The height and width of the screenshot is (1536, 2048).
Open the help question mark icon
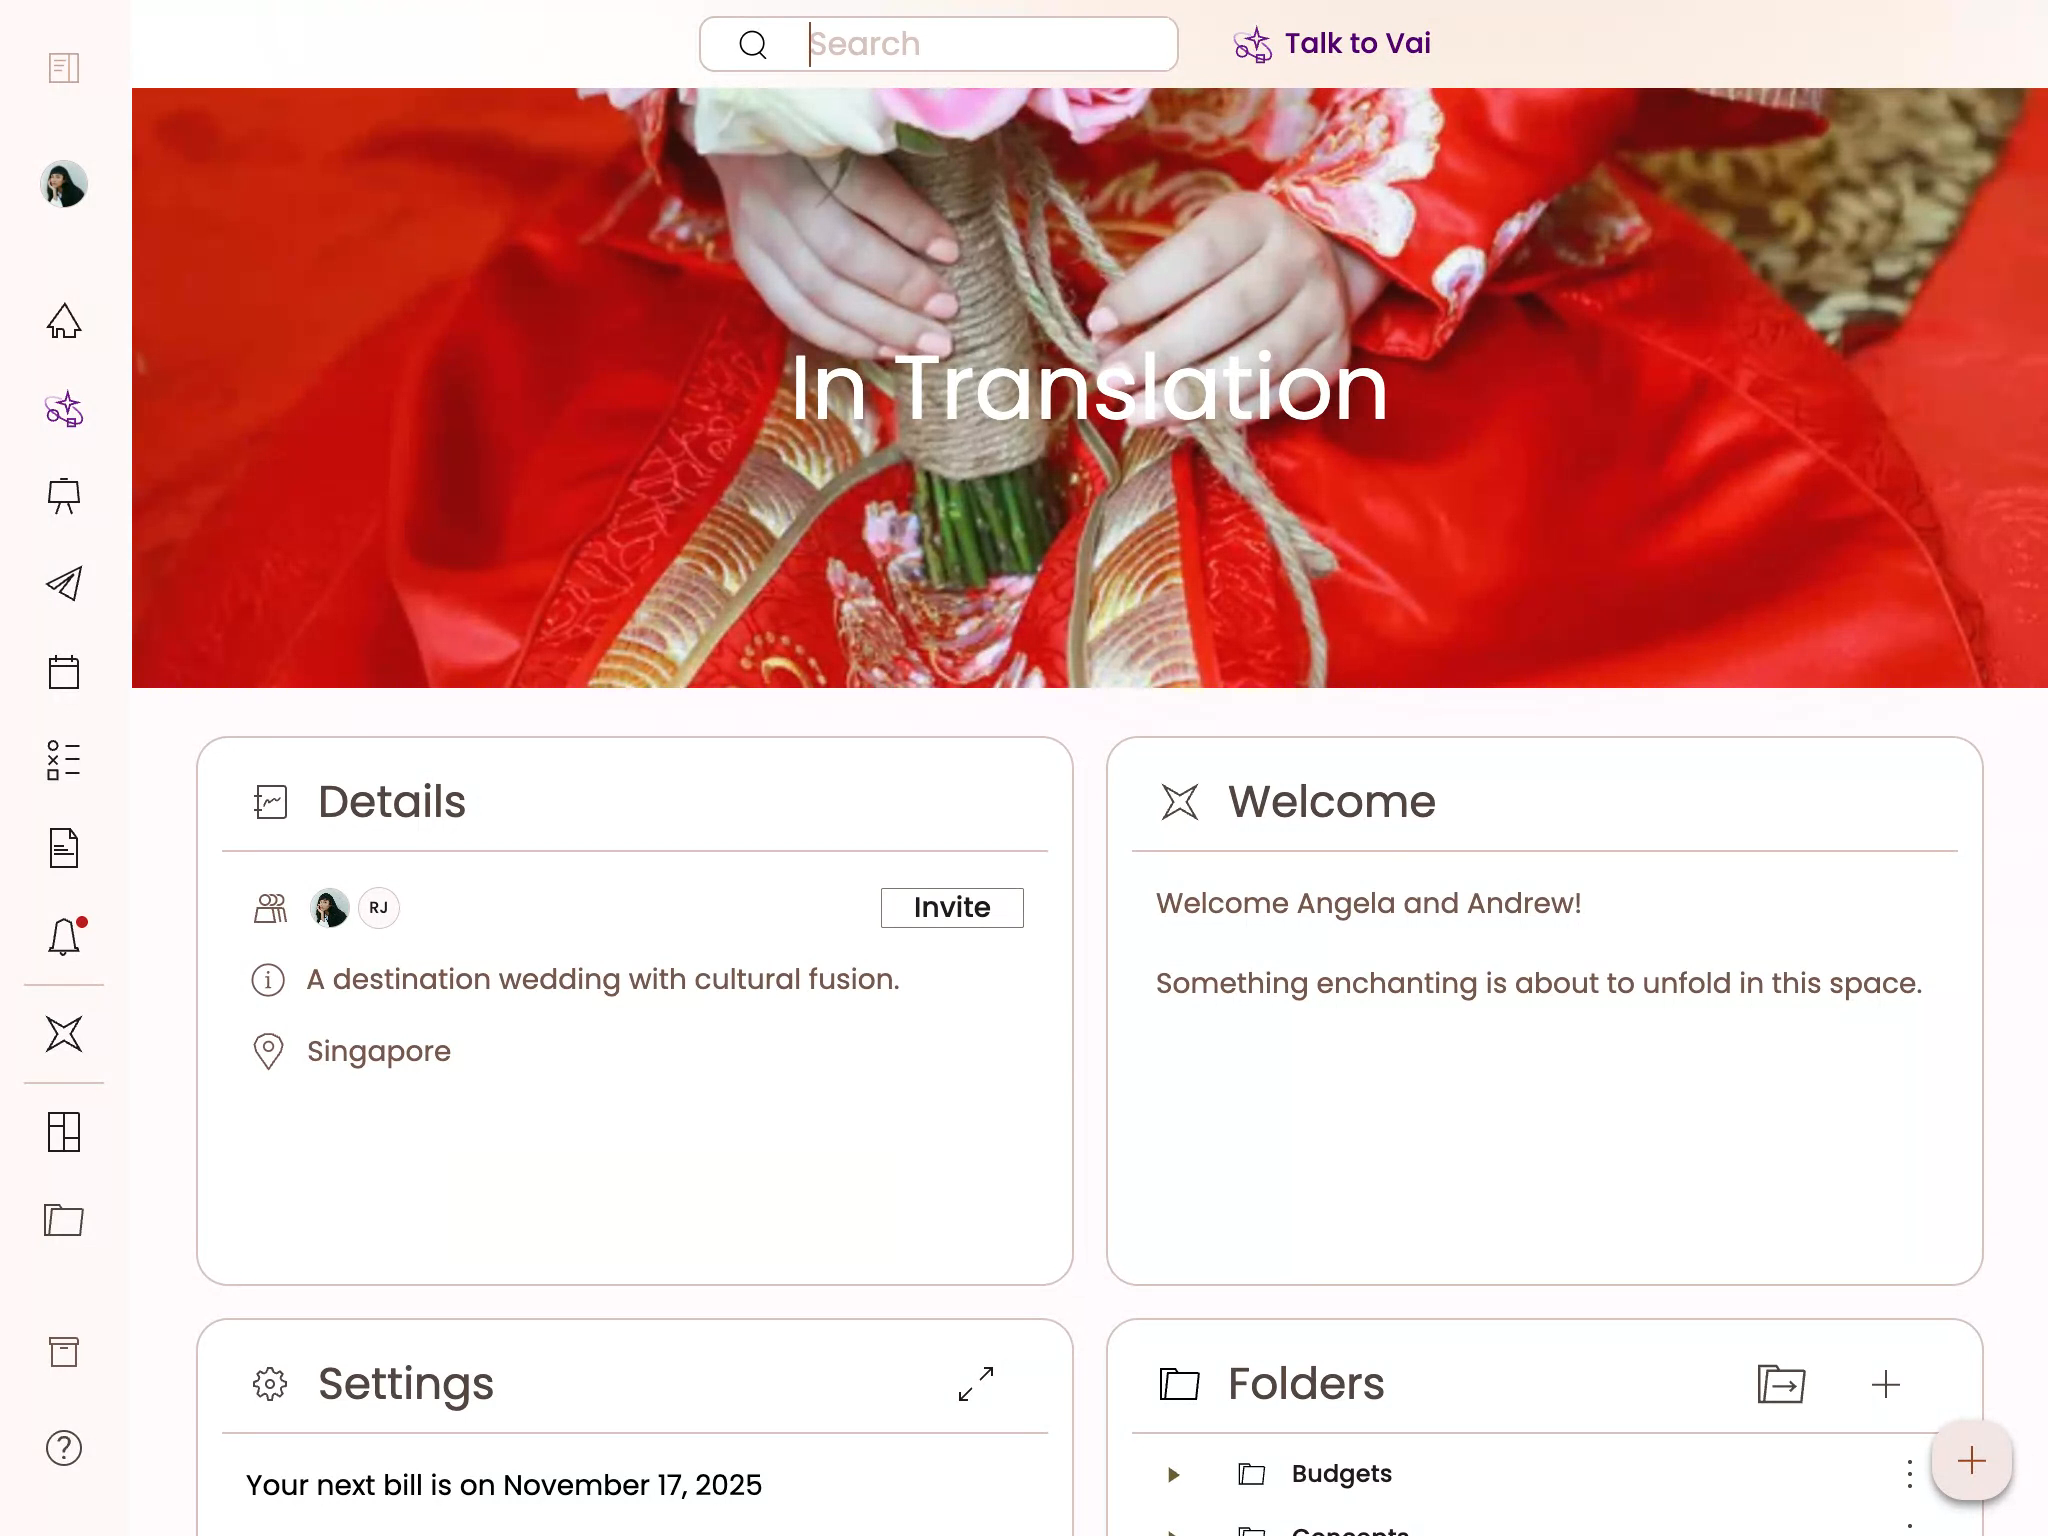coord(64,1448)
